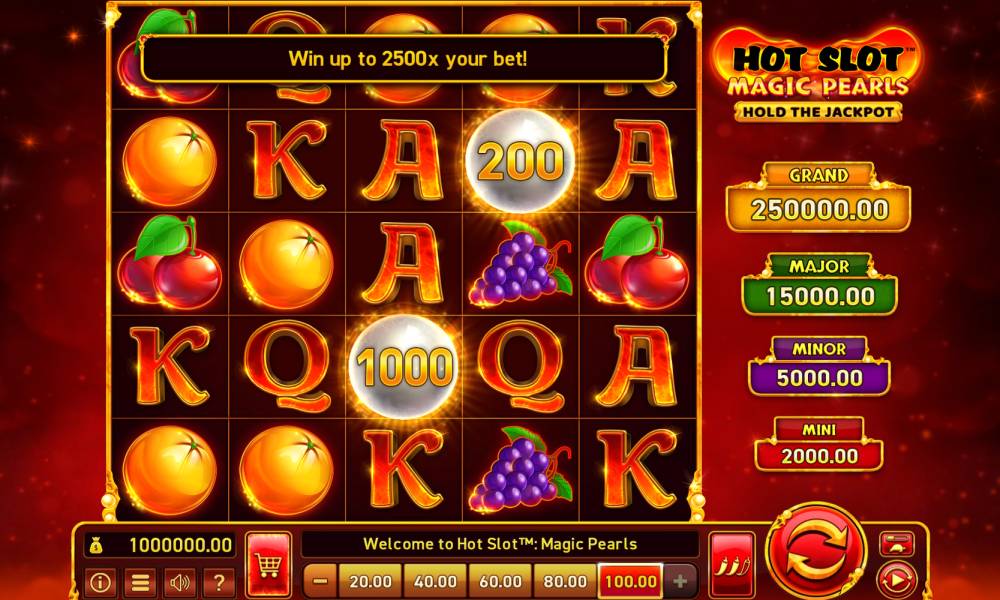
Task: Click the pearl symbol showing 200
Action: pyautogui.click(x=520, y=160)
